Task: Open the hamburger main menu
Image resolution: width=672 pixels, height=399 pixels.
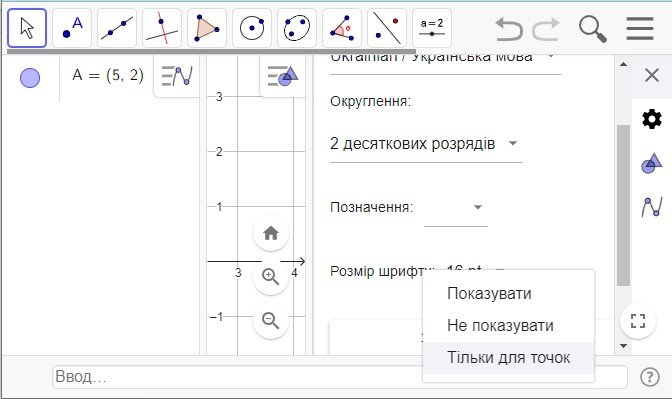Action: pos(640,28)
